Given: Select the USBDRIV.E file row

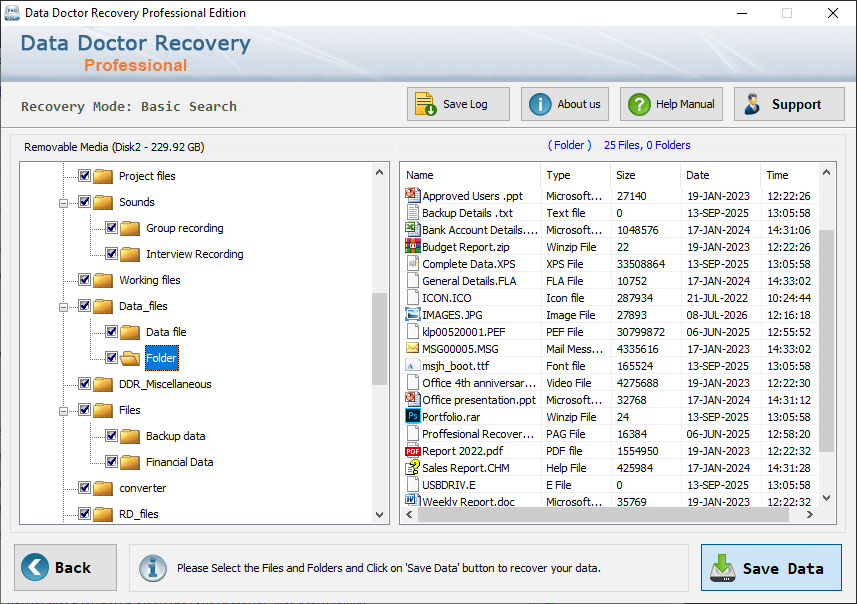Looking at the screenshot, I should pyautogui.click(x=611, y=485).
